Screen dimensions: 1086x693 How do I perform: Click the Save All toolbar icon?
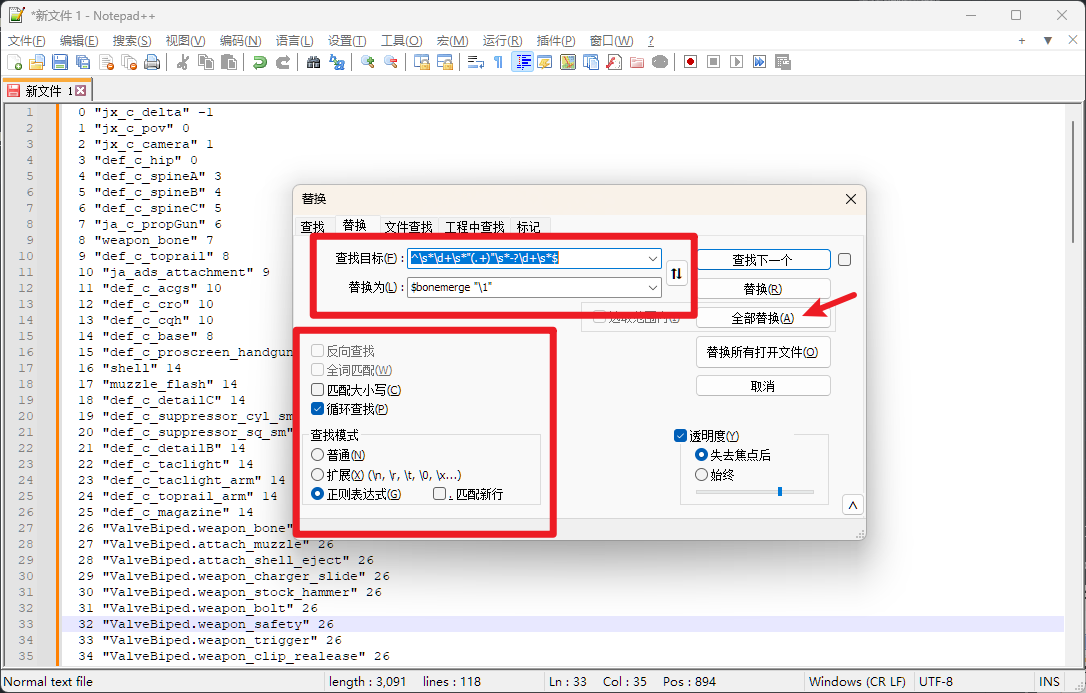pos(83,62)
